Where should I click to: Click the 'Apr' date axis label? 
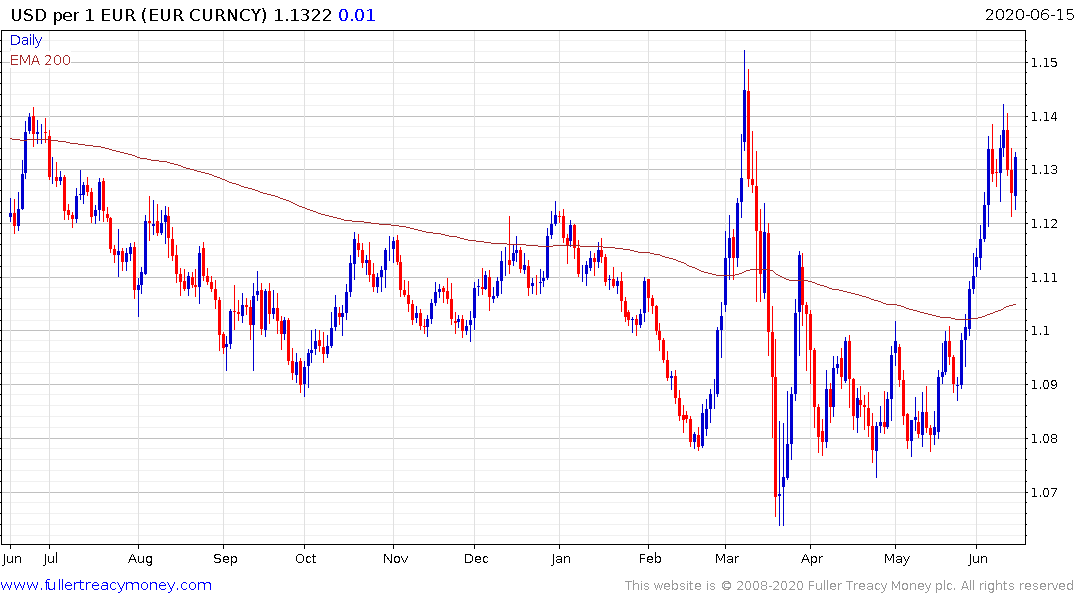point(812,559)
